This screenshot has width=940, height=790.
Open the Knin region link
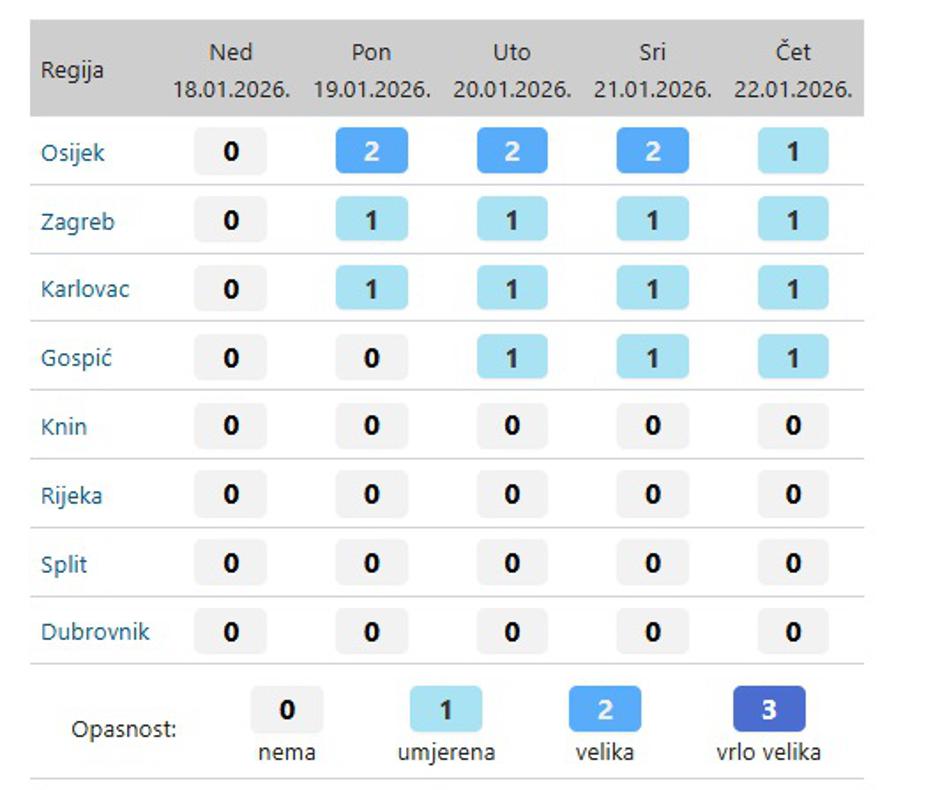64,427
